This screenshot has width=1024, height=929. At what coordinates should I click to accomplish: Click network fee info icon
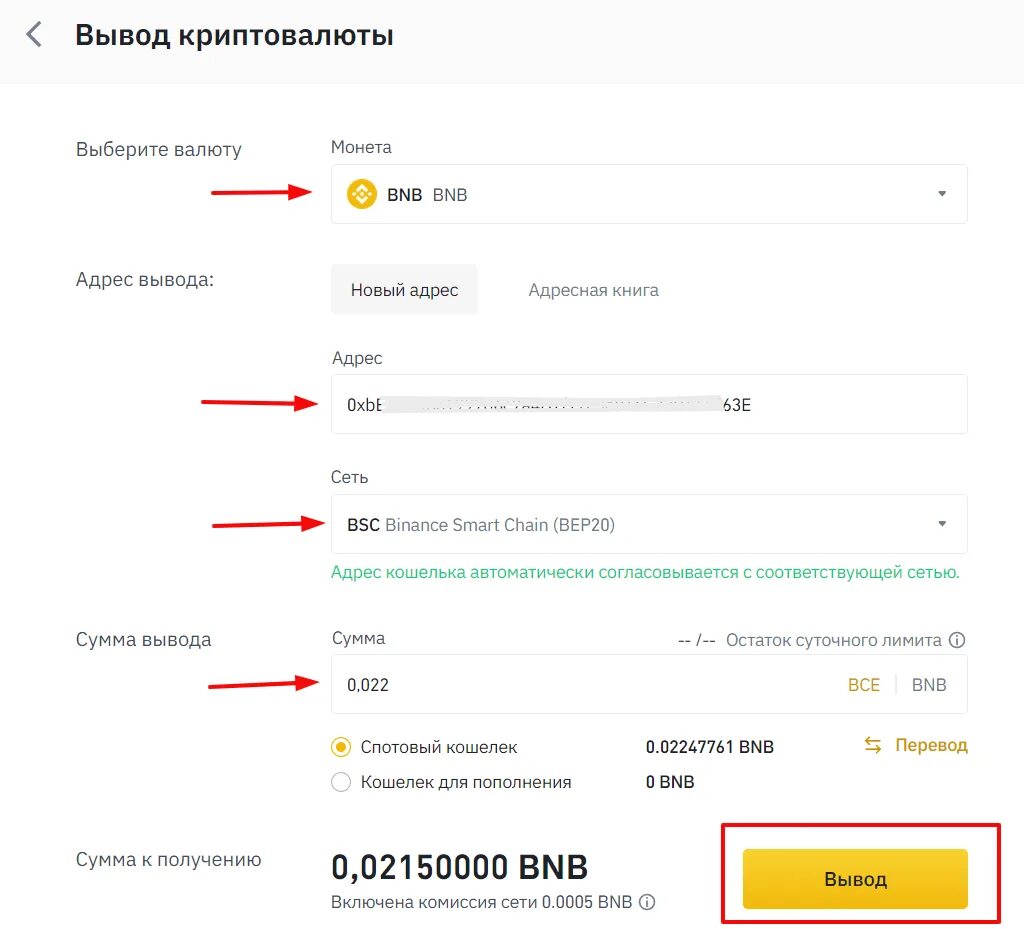click(647, 902)
